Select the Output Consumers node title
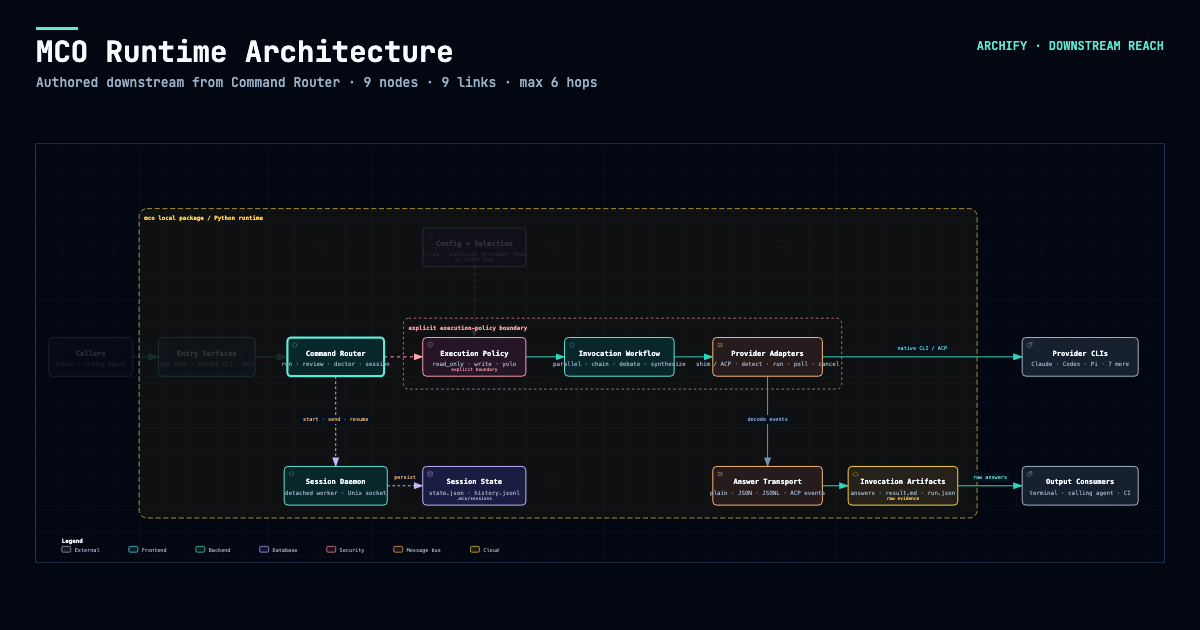Viewport: 1200px width, 630px height. (1080, 482)
